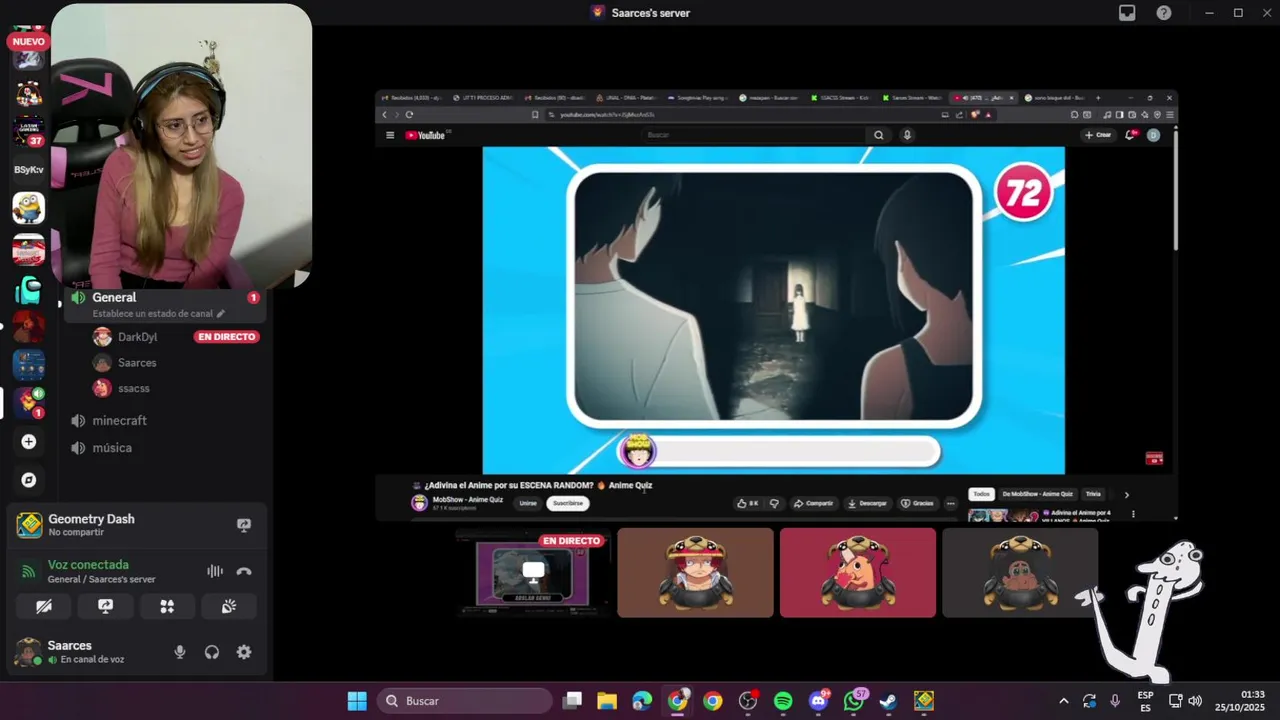Click the Descargar button
1280x720 pixels.
(x=866, y=503)
